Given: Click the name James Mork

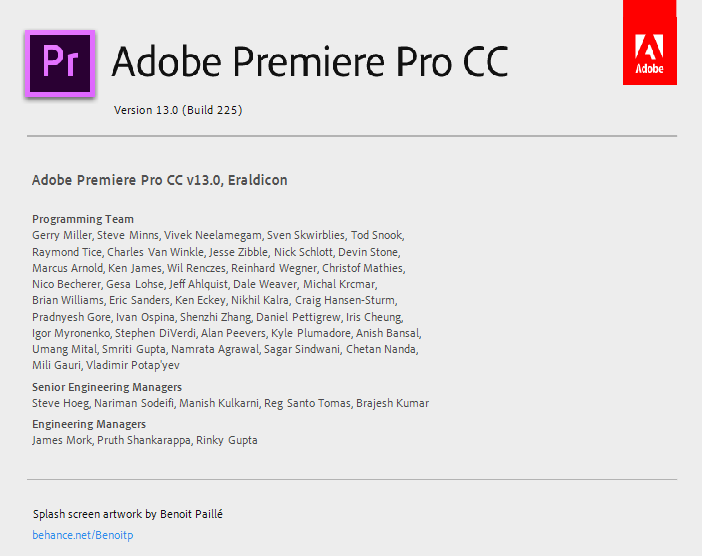Looking at the screenshot, I should click(x=62, y=441).
